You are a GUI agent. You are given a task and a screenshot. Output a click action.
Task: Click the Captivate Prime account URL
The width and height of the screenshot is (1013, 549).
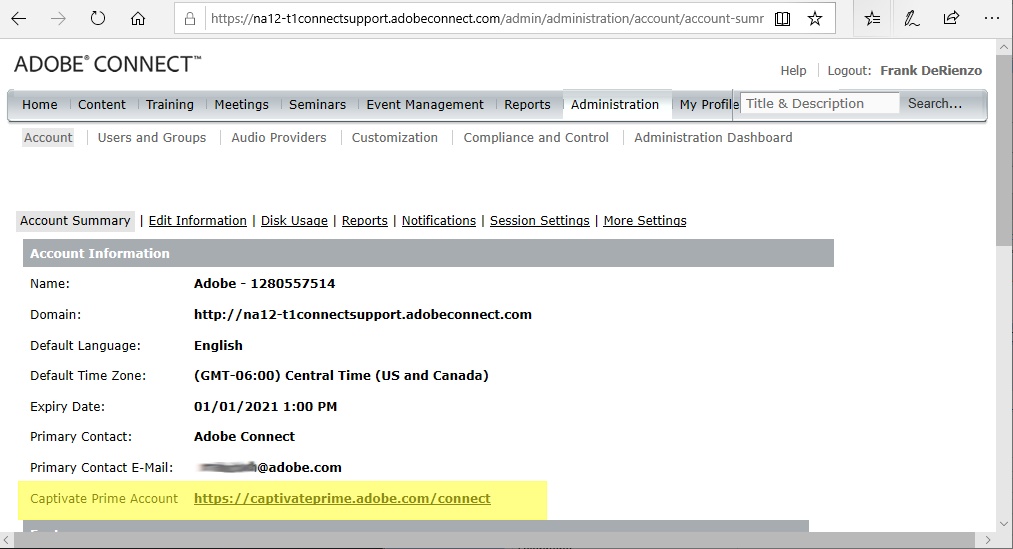(342, 498)
